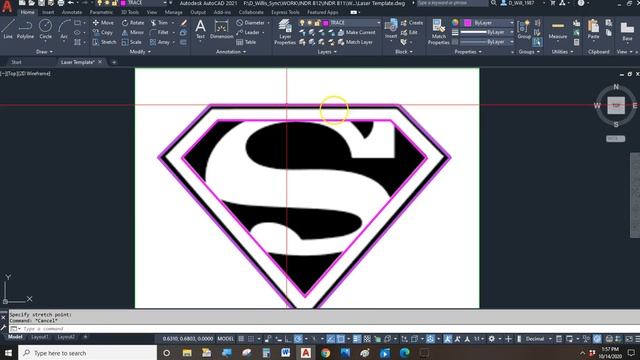Click Create block button
This screenshot has height=360, width=640.
(x=412, y=23)
